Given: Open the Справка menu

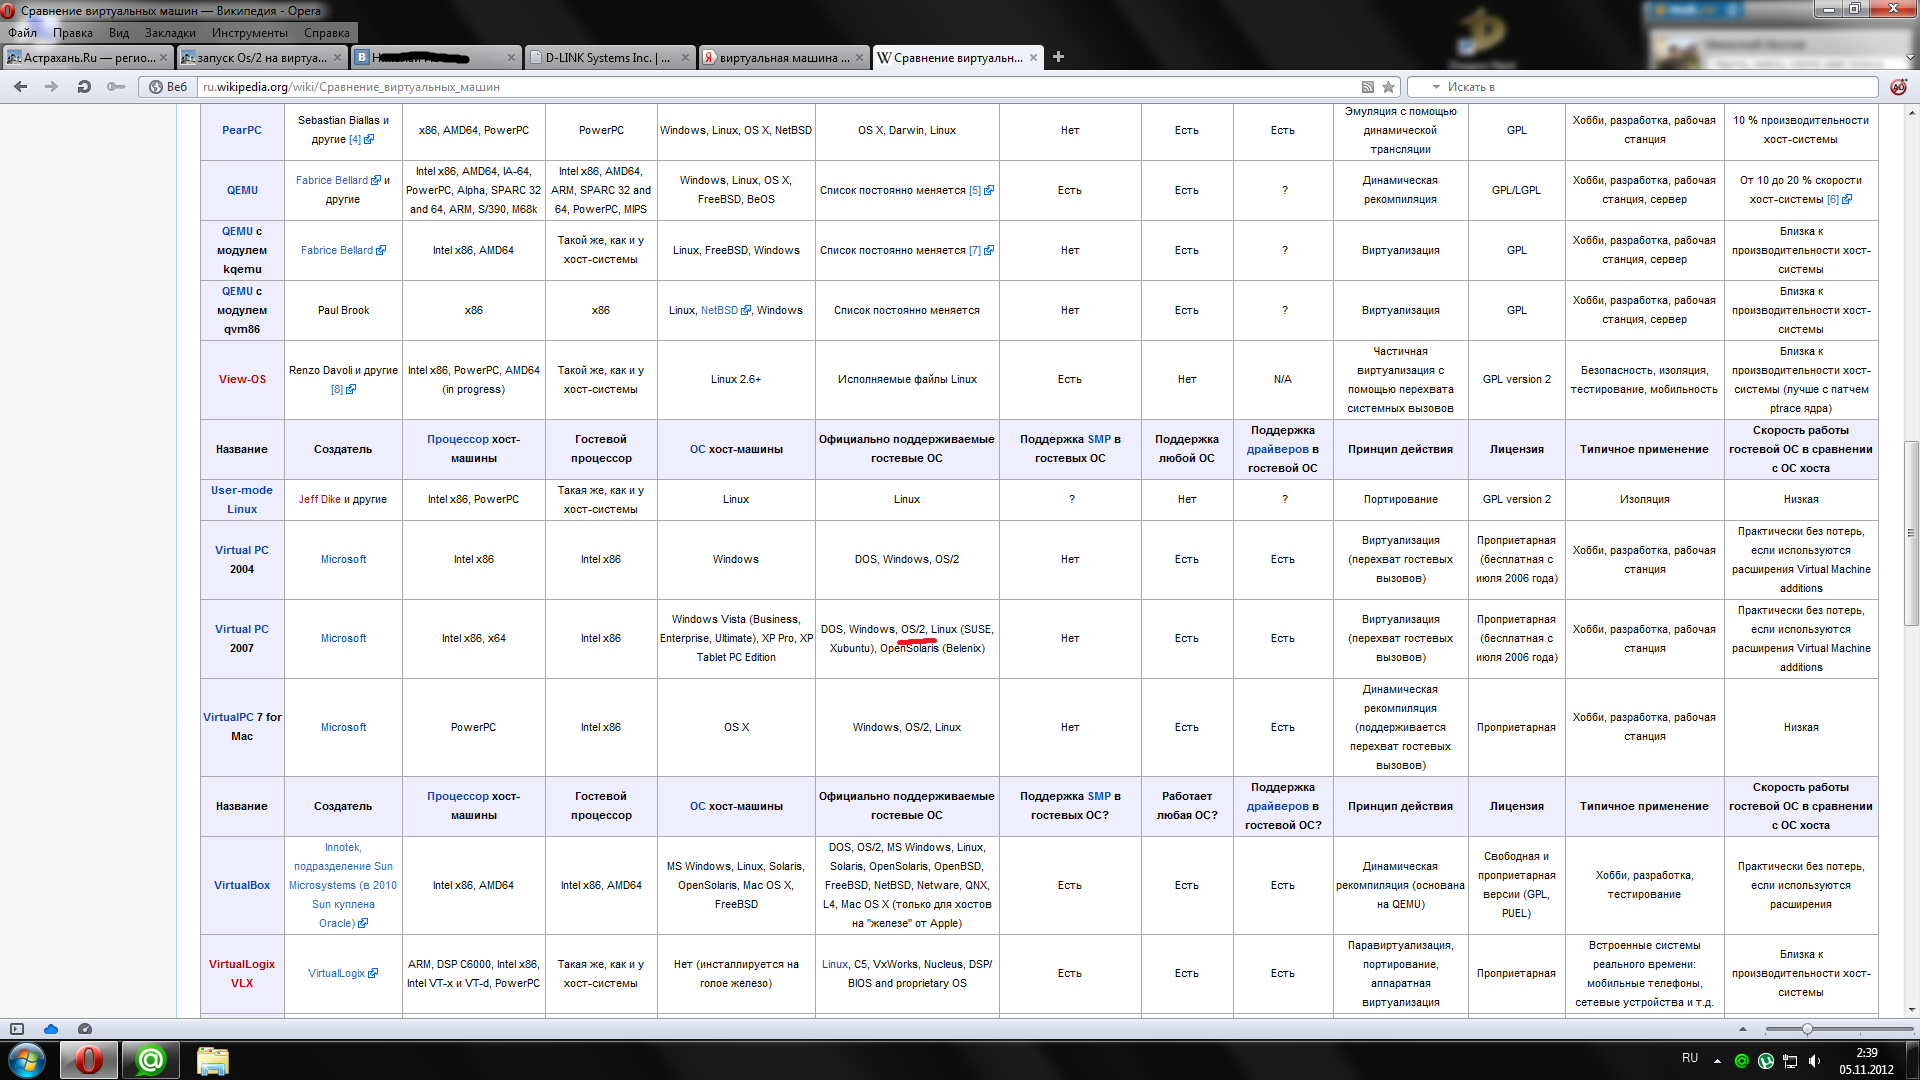Looking at the screenshot, I should 327,33.
